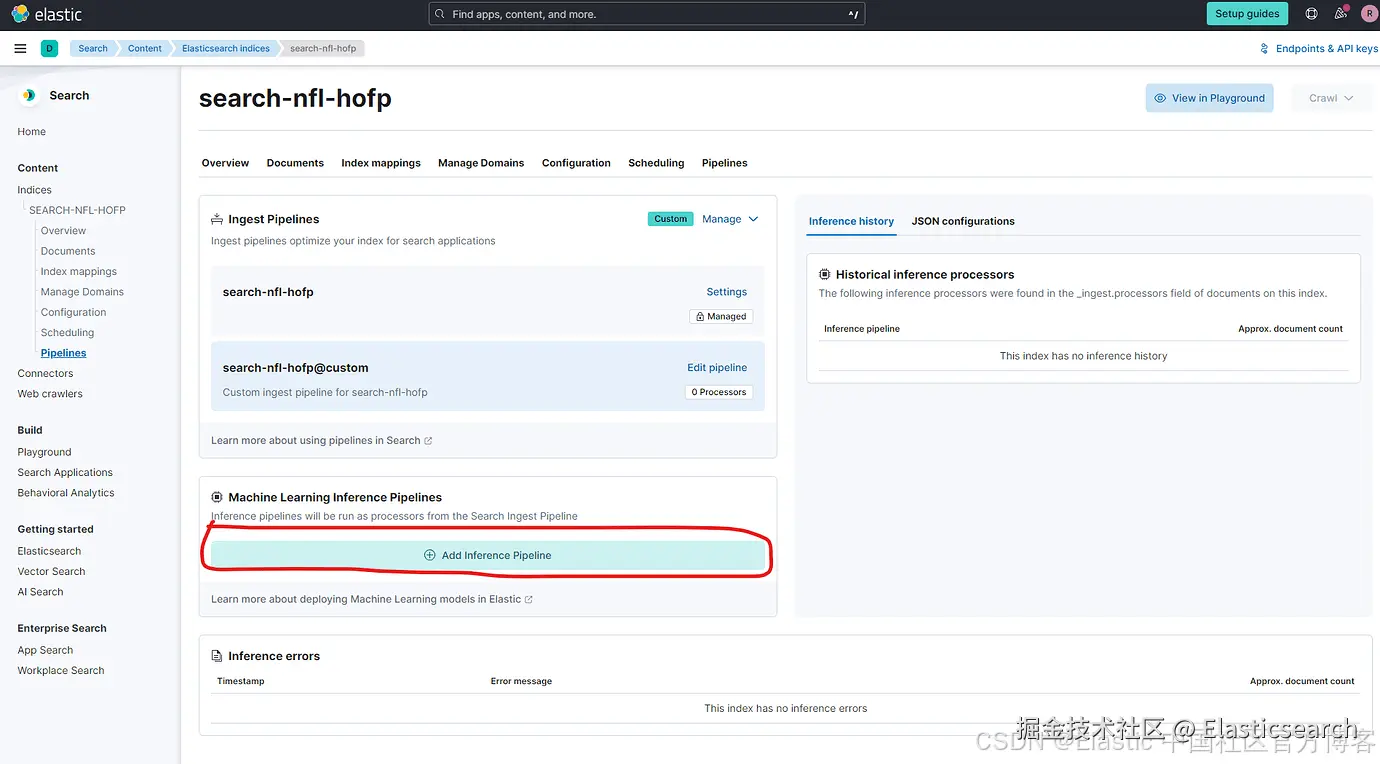Open Search Applications in sidebar
This screenshot has width=1380, height=764.
tap(65, 473)
